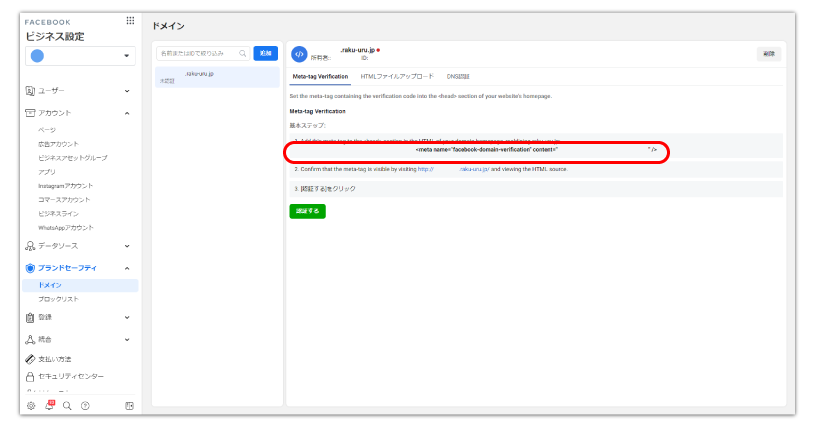Screen dimensions: 820x423
Task: Collapse the アカウント section chevron
Action: 127,113
